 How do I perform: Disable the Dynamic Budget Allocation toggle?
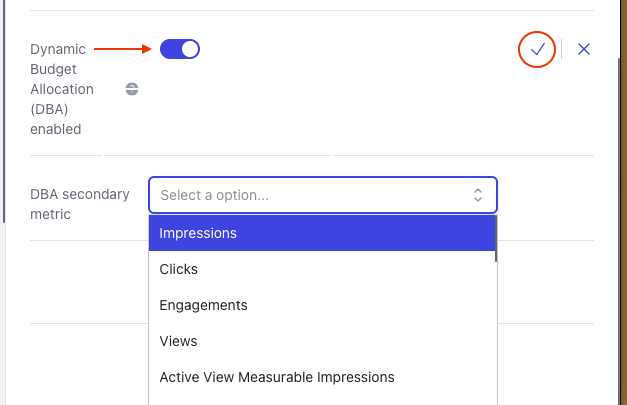pos(180,49)
